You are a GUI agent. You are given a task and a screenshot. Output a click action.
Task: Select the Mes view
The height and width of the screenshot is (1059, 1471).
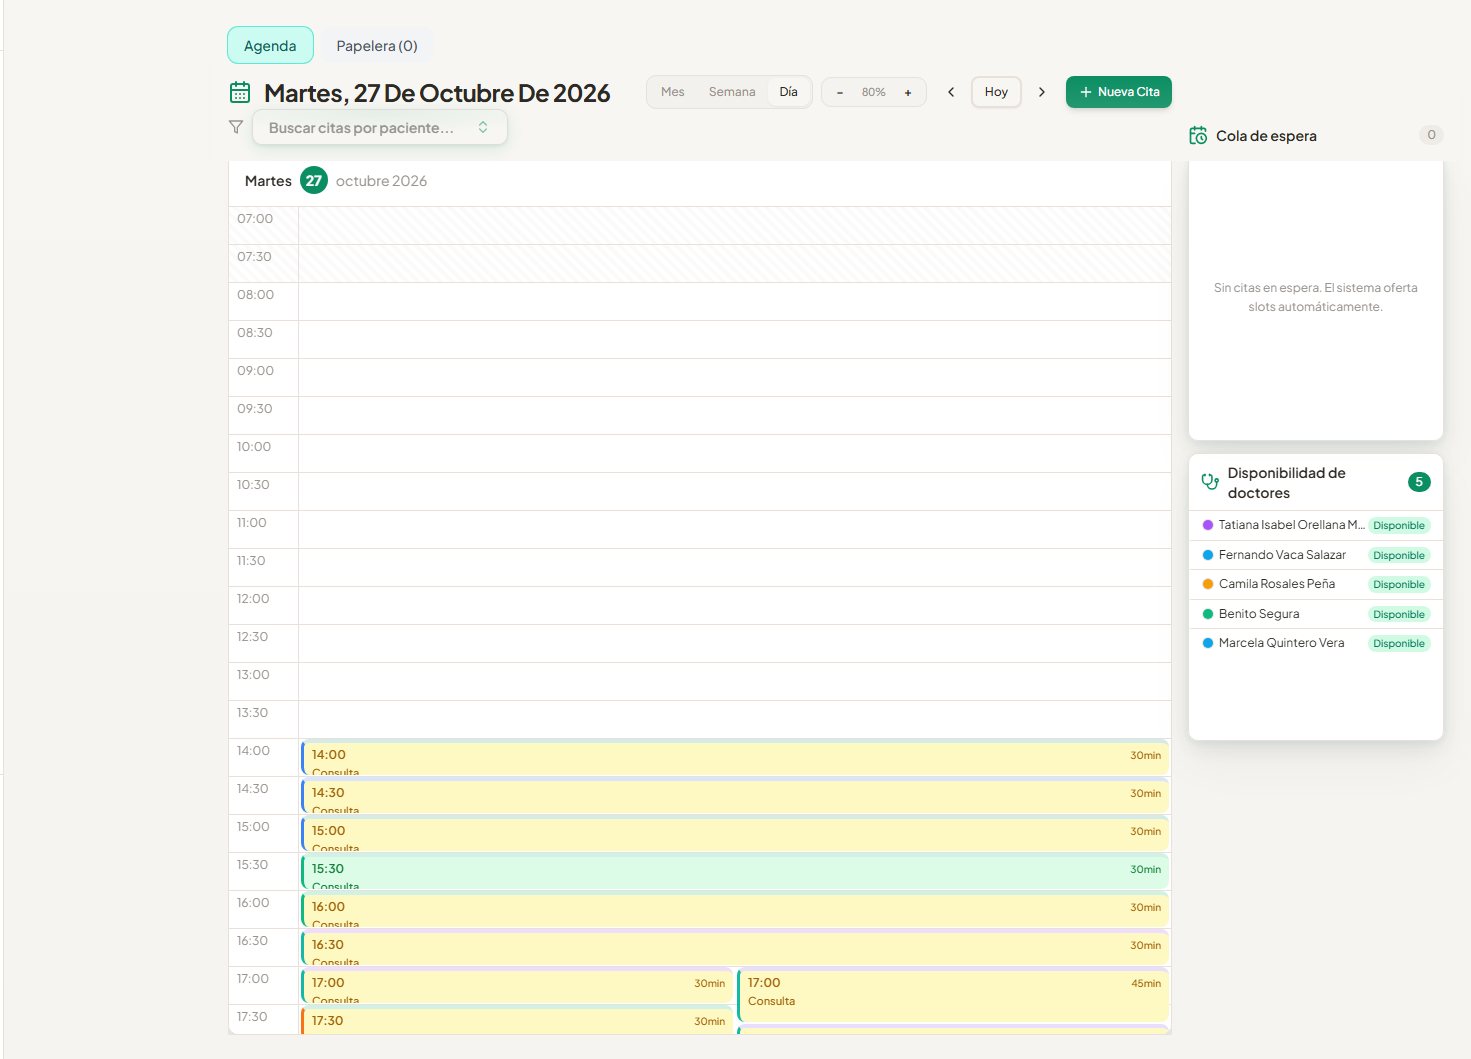click(673, 92)
